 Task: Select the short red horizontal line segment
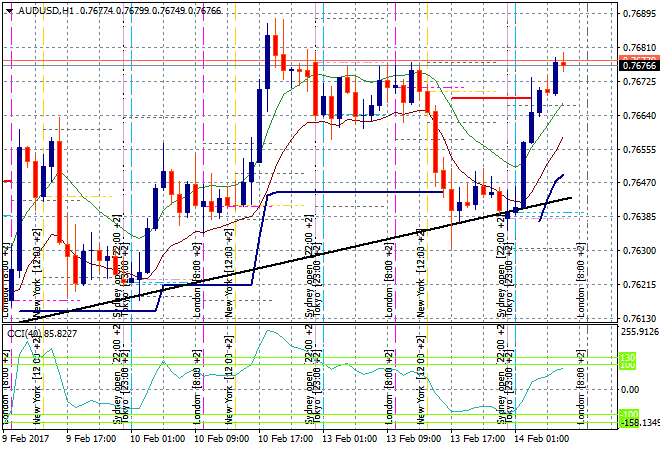490,98
